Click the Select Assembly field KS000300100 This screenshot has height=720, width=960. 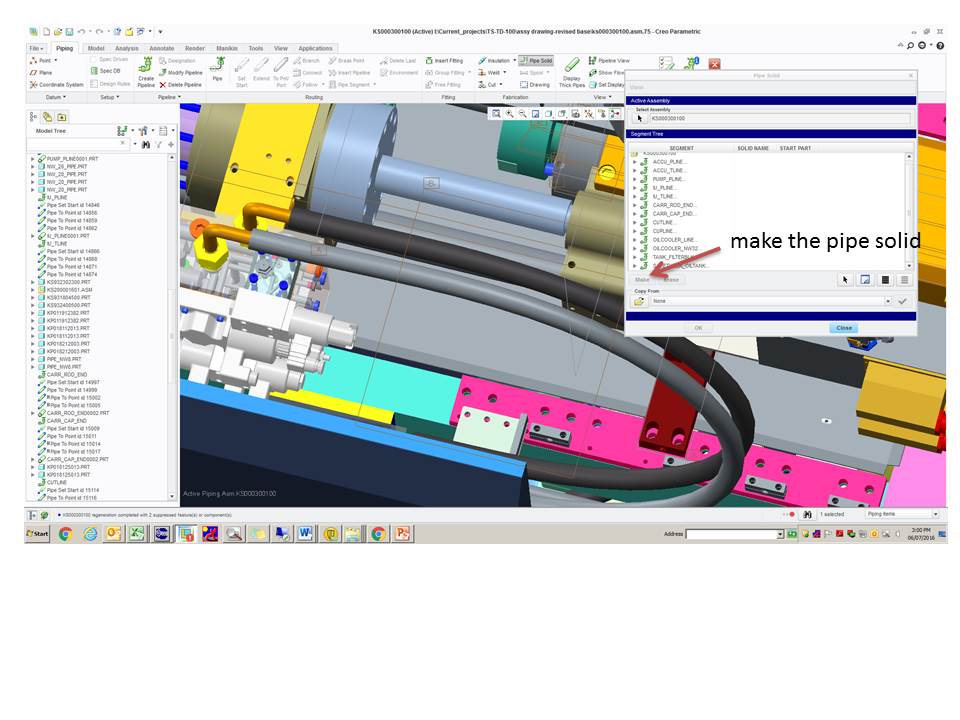pos(779,119)
